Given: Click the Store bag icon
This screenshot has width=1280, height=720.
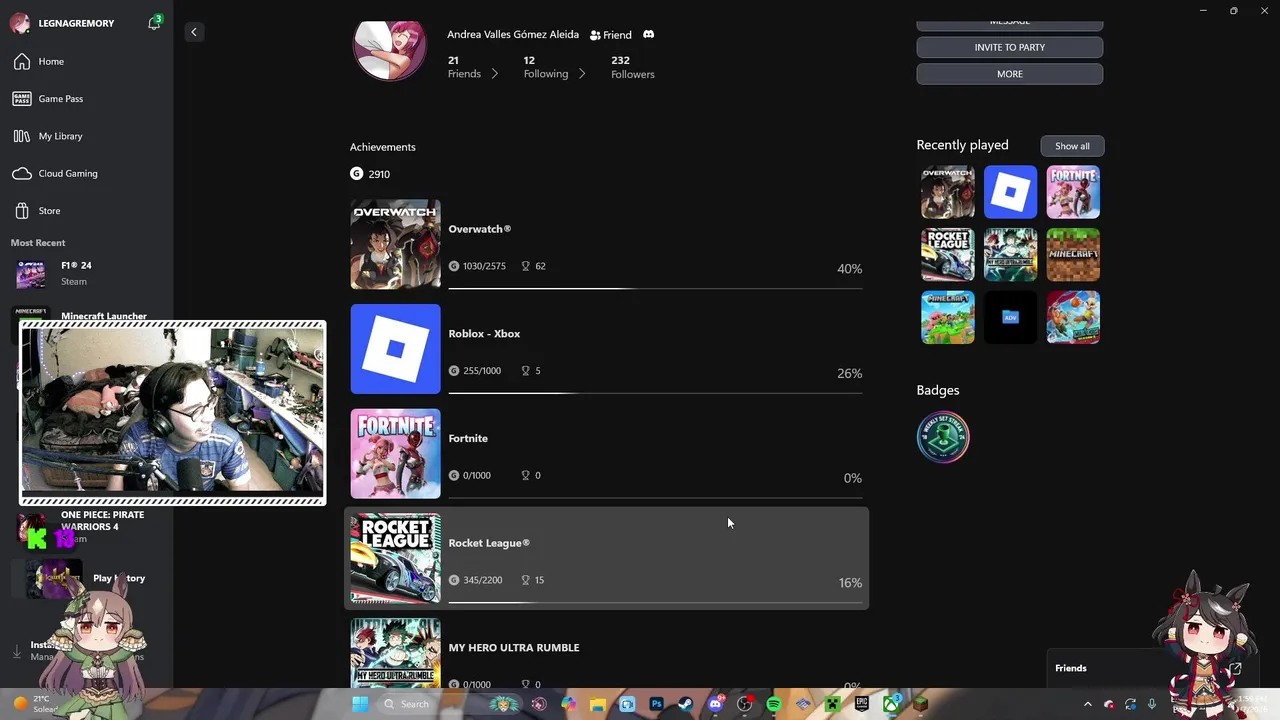Looking at the screenshot, I should pos(22,211).
